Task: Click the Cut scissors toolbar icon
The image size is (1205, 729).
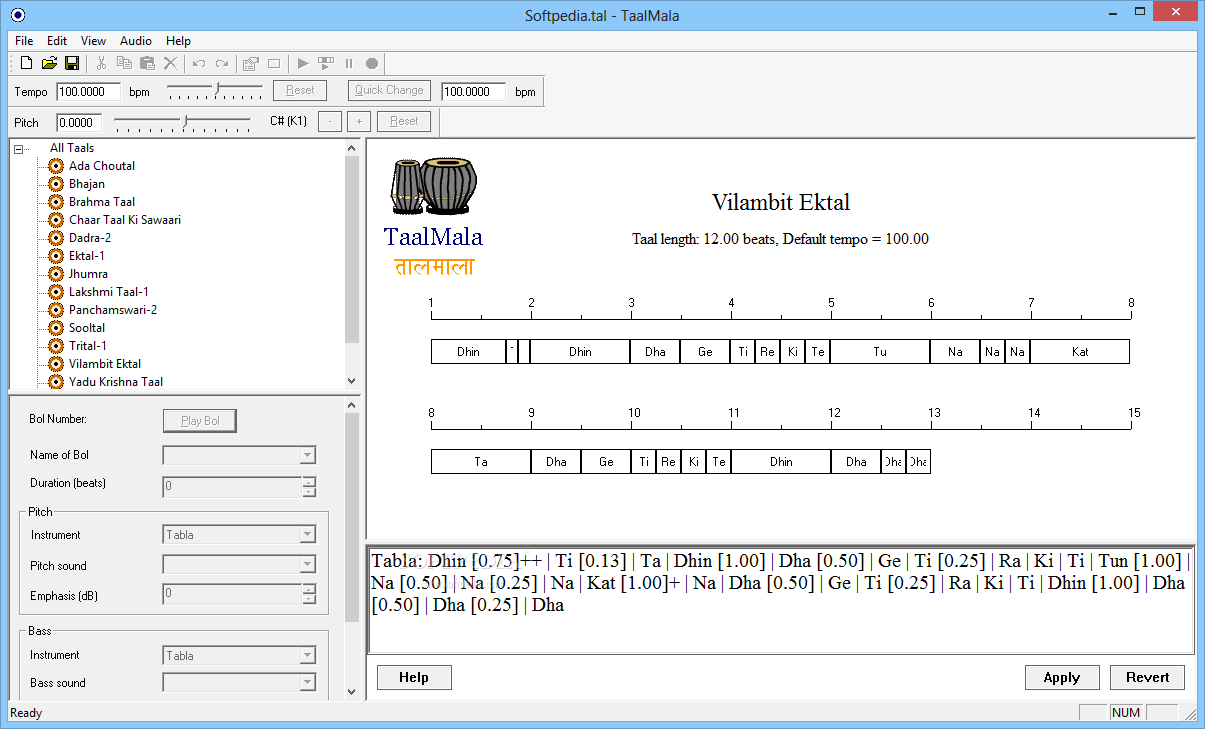Action: click(101, 63)
